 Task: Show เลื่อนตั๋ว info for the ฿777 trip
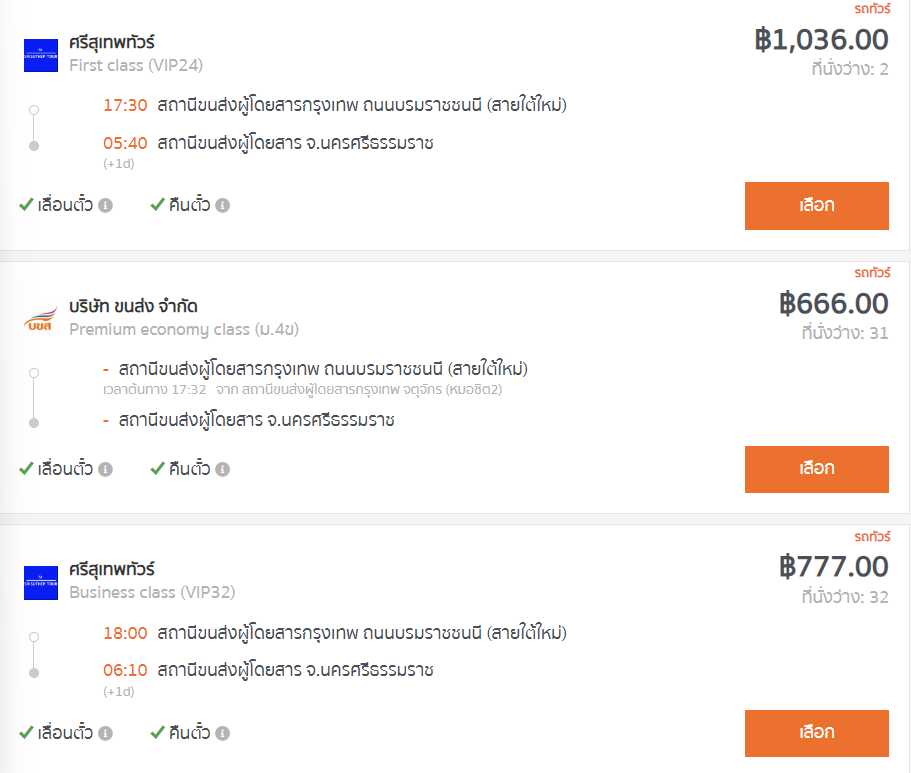(x=105, y=733)
